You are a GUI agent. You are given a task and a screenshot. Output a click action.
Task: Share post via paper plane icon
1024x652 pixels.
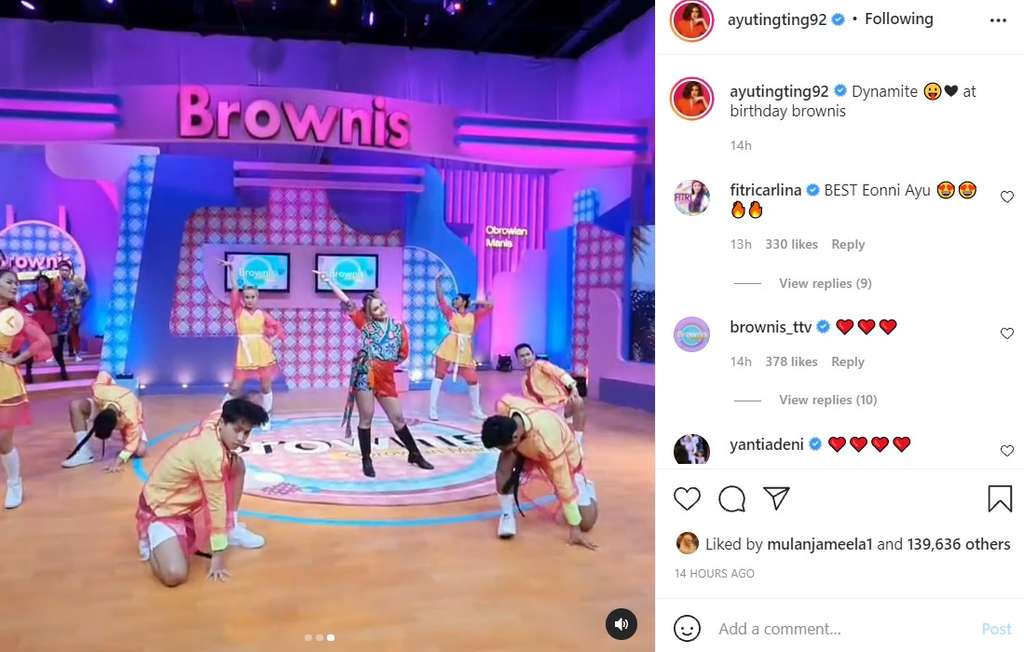click(776, 498)
